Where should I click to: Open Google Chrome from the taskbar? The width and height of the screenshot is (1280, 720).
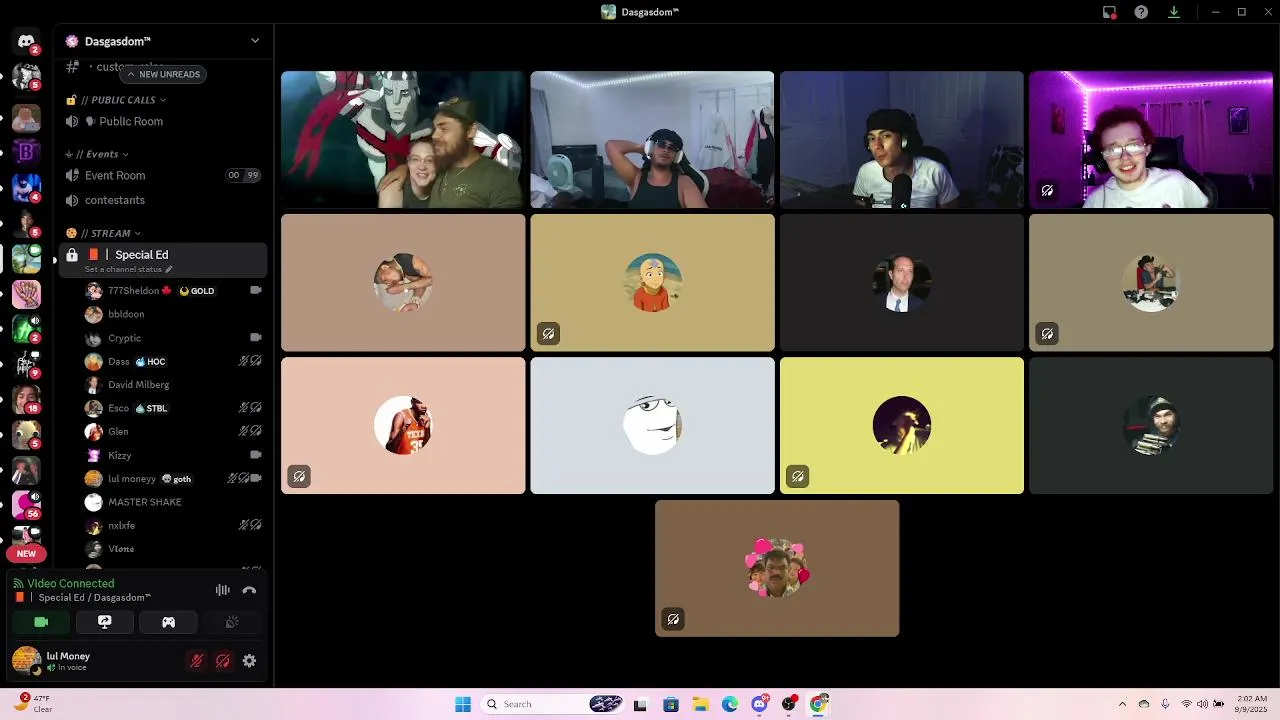818,704
